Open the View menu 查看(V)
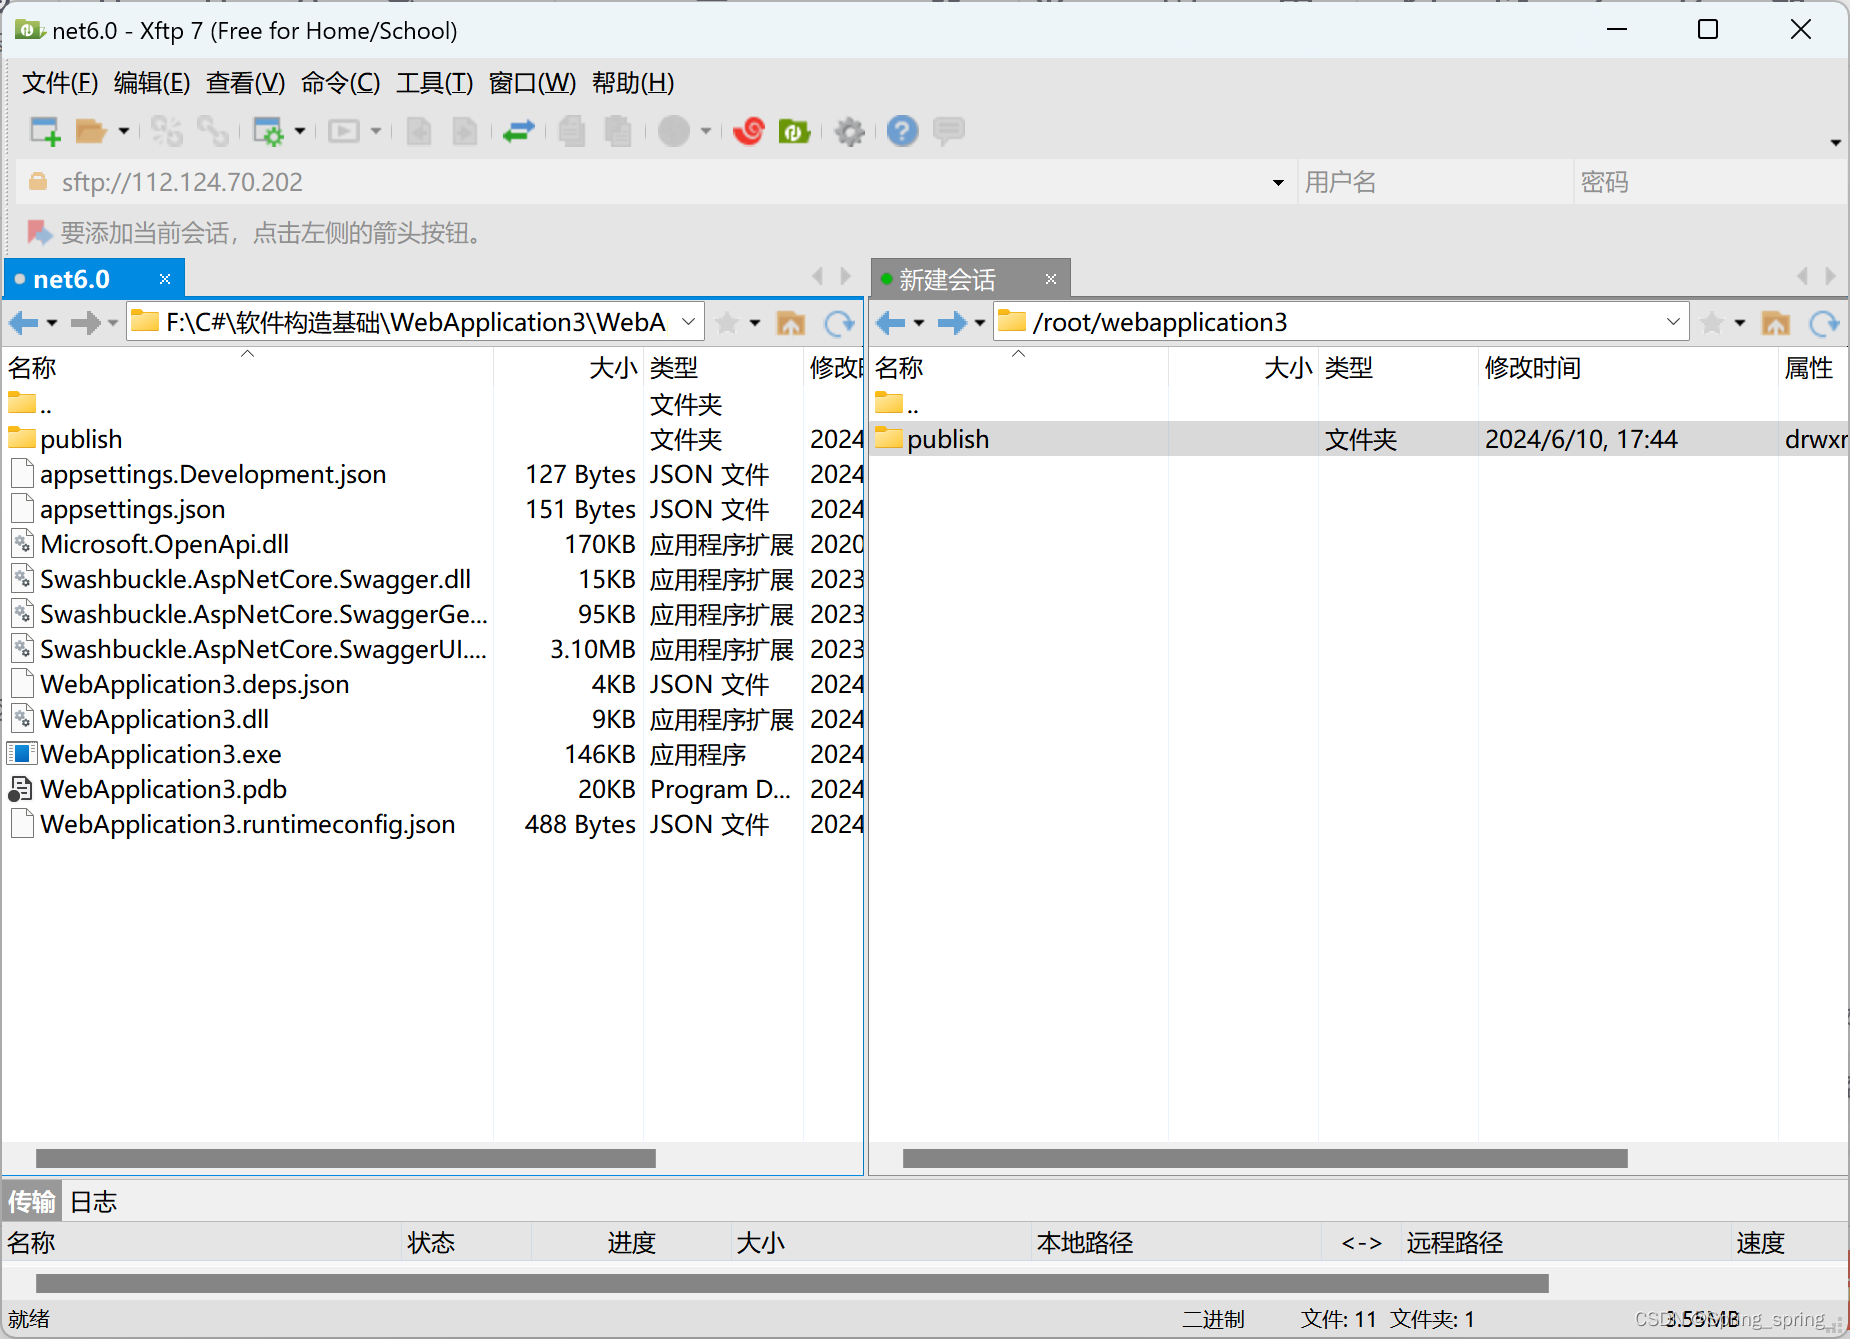Image resolution: width=1850 pixels, height=1339 pixels. tap(245, 83)
